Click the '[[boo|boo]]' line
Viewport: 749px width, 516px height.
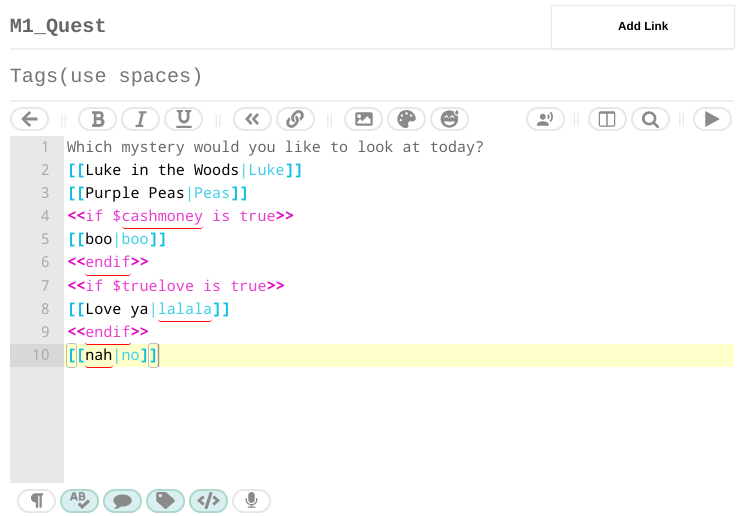coord(117,239)
